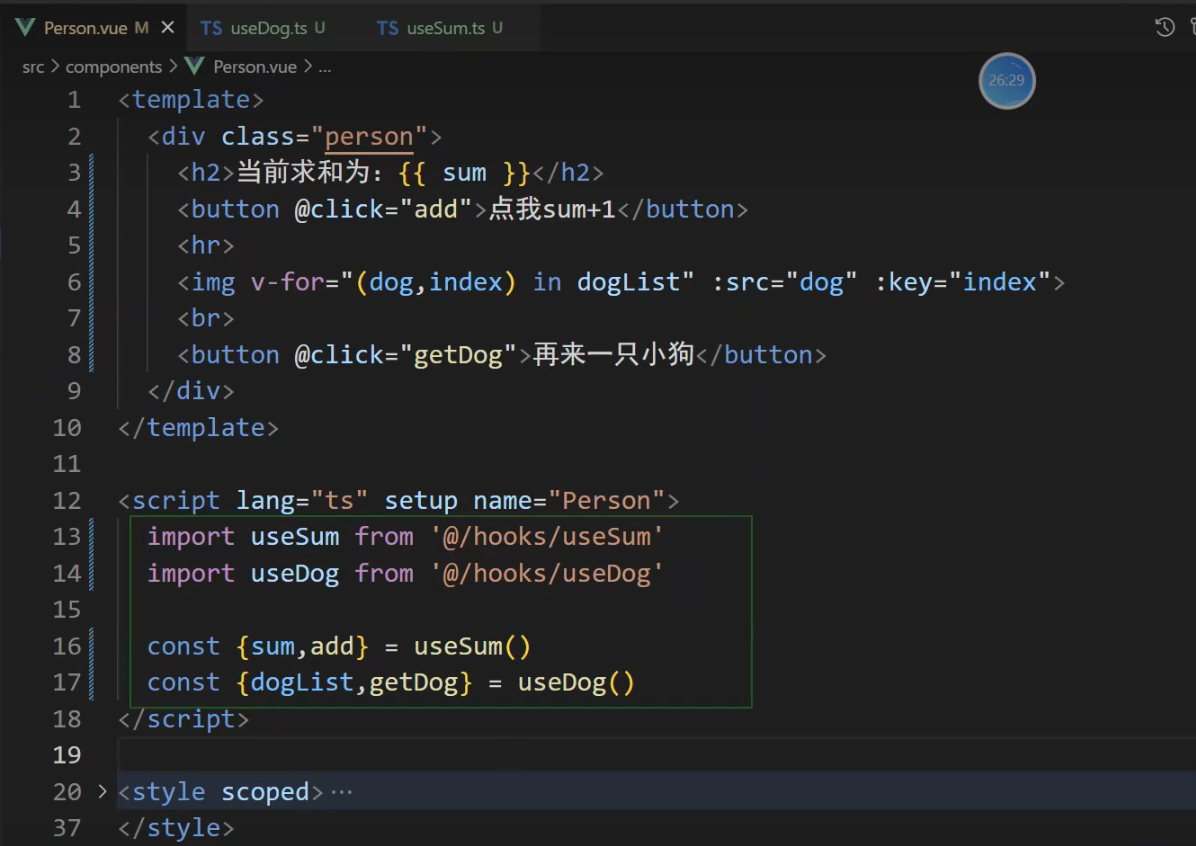Click the breadcrumb ellipsis symbol
This screenshot has width=1196, height=846.
(x=325, y=67)
